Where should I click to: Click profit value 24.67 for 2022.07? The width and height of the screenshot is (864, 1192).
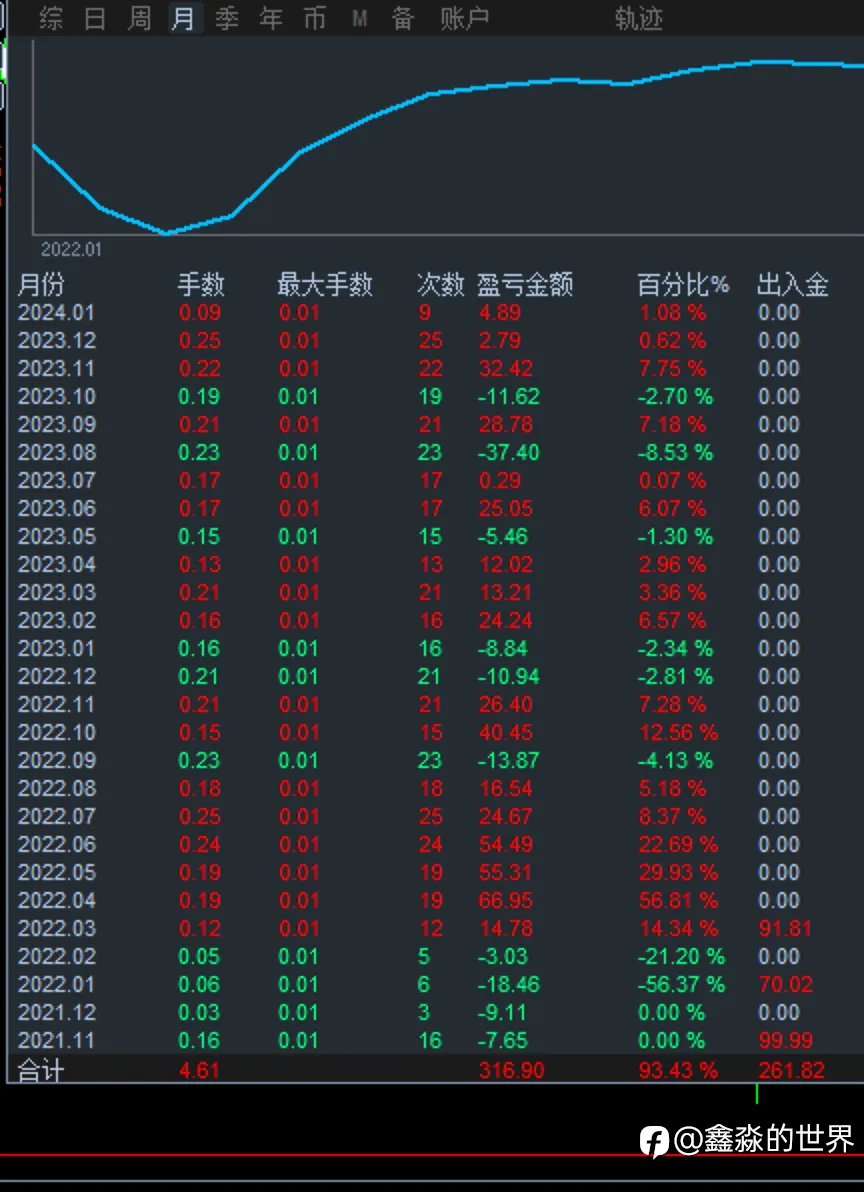coord(506,816)
